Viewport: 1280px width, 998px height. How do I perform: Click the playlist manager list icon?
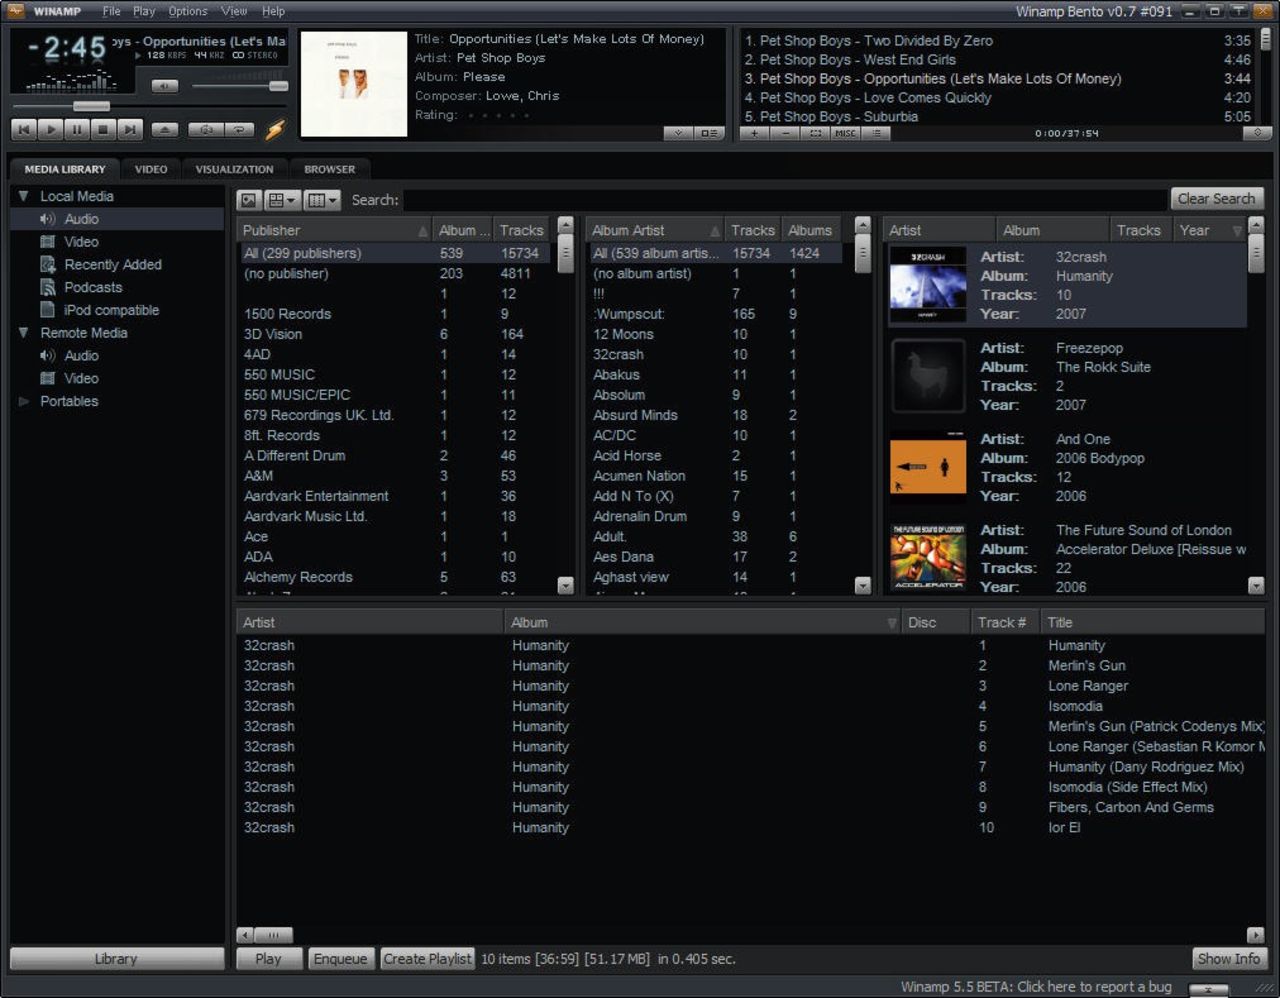(x=877, y=132)
